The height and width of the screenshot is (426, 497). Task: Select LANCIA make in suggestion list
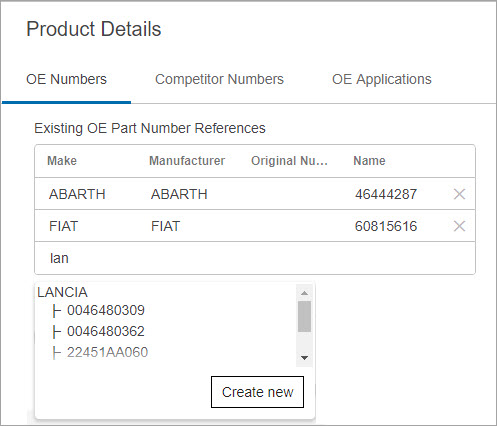62,292
